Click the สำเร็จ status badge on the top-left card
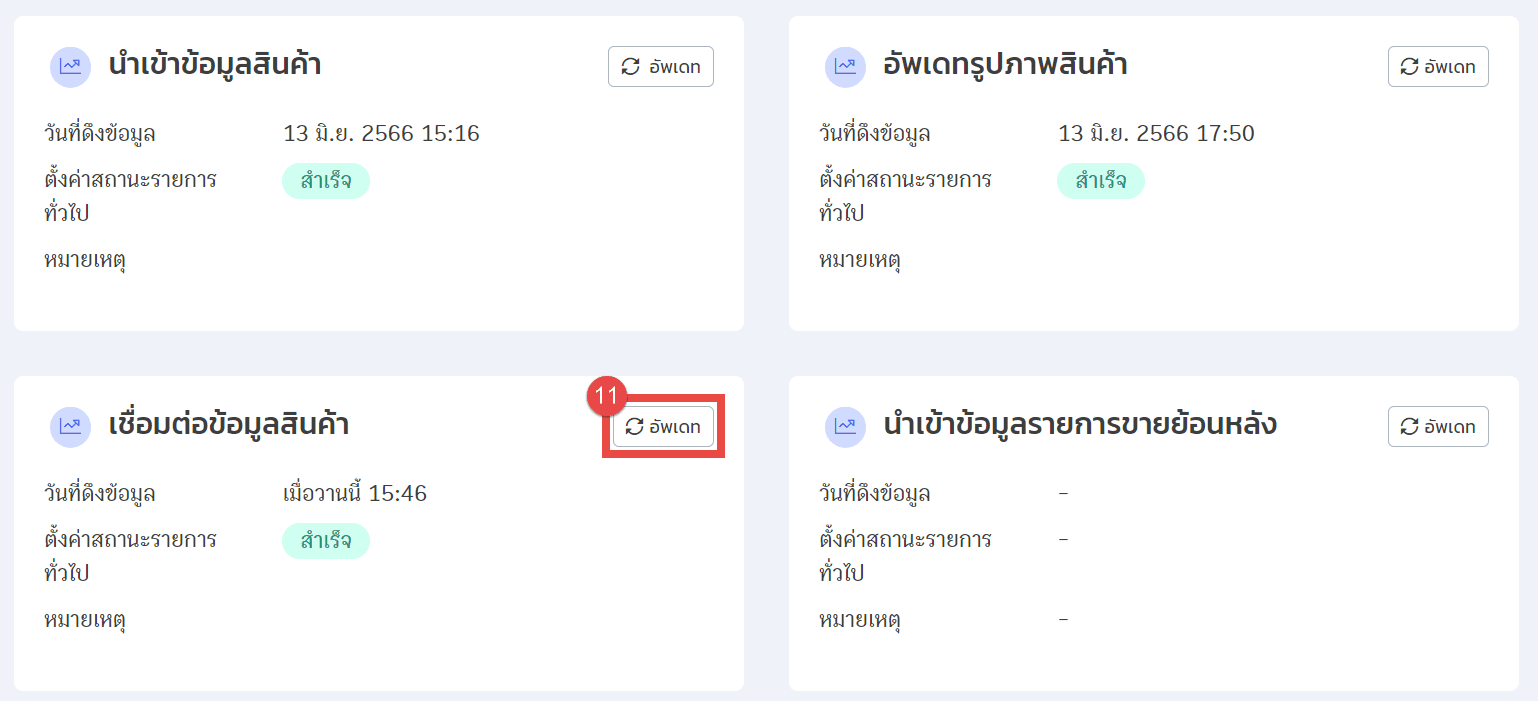 tap(327, 181)
